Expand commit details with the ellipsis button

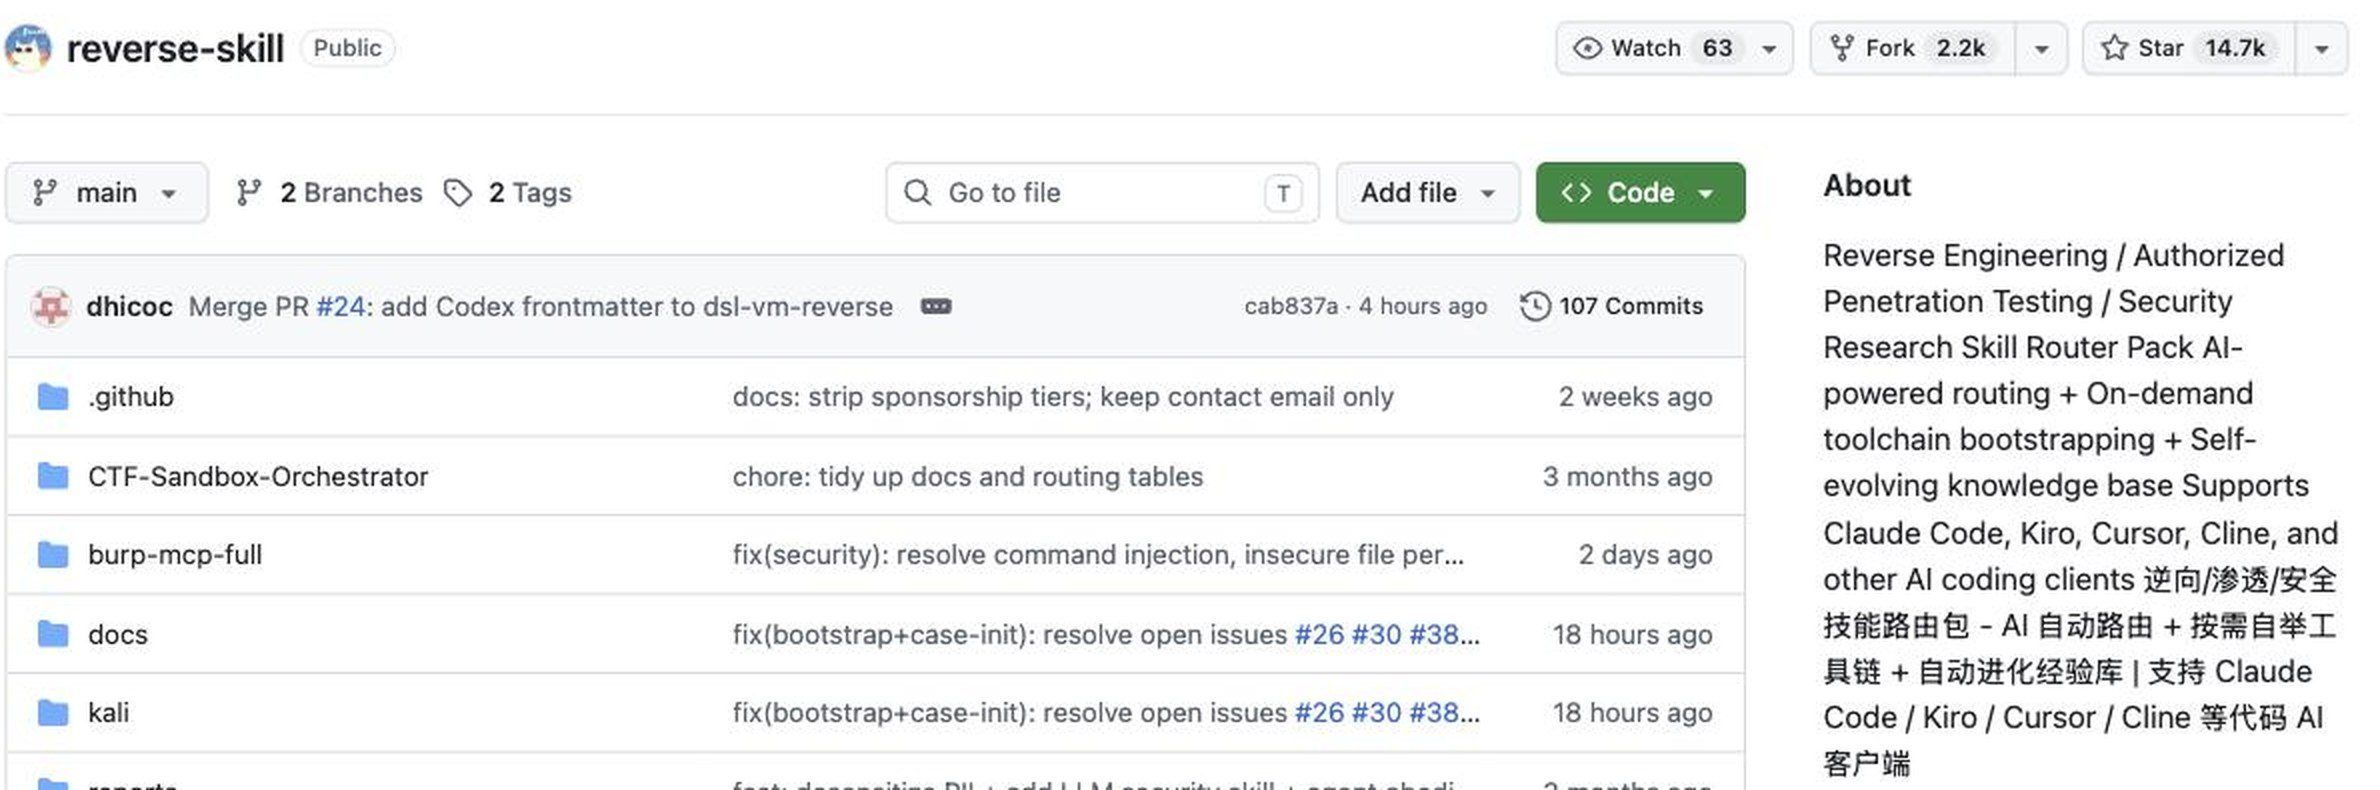[936, 306]
